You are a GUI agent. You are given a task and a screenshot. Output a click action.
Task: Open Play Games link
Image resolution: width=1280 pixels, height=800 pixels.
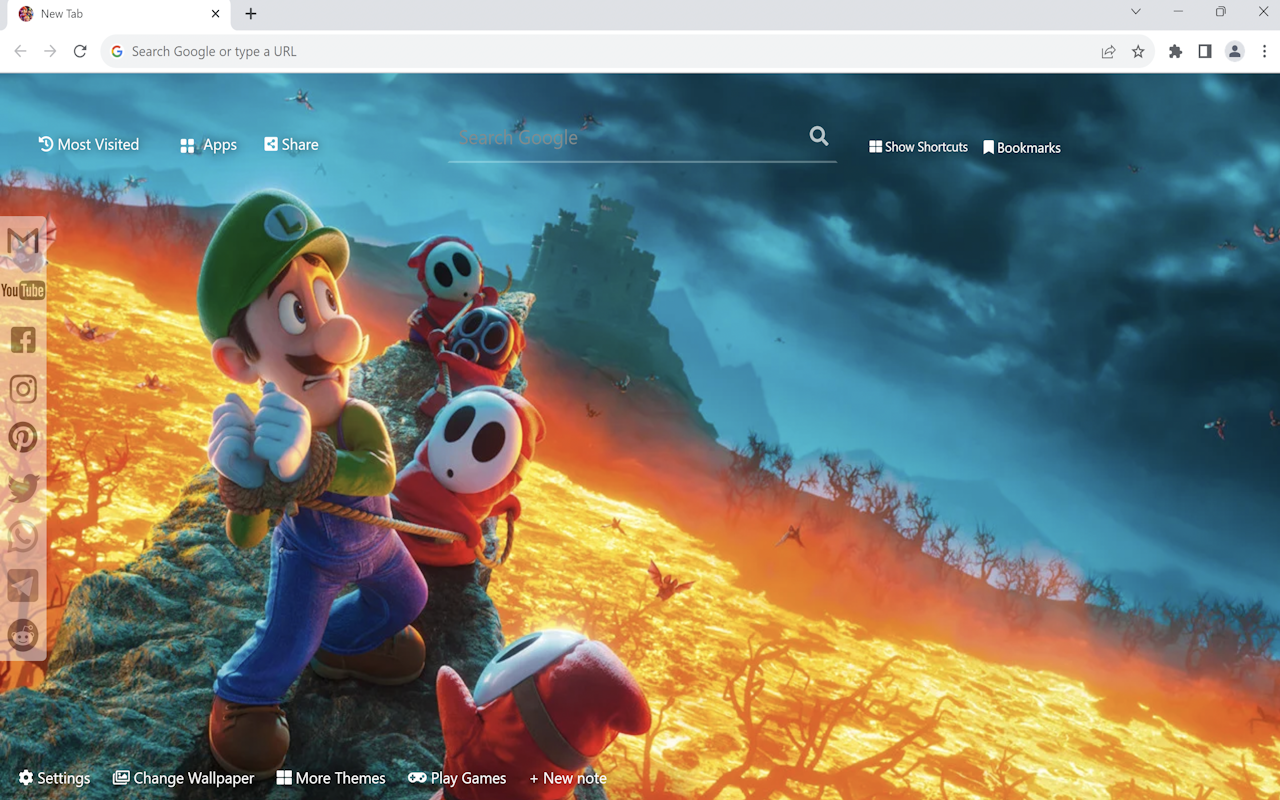tap(457, 778)
